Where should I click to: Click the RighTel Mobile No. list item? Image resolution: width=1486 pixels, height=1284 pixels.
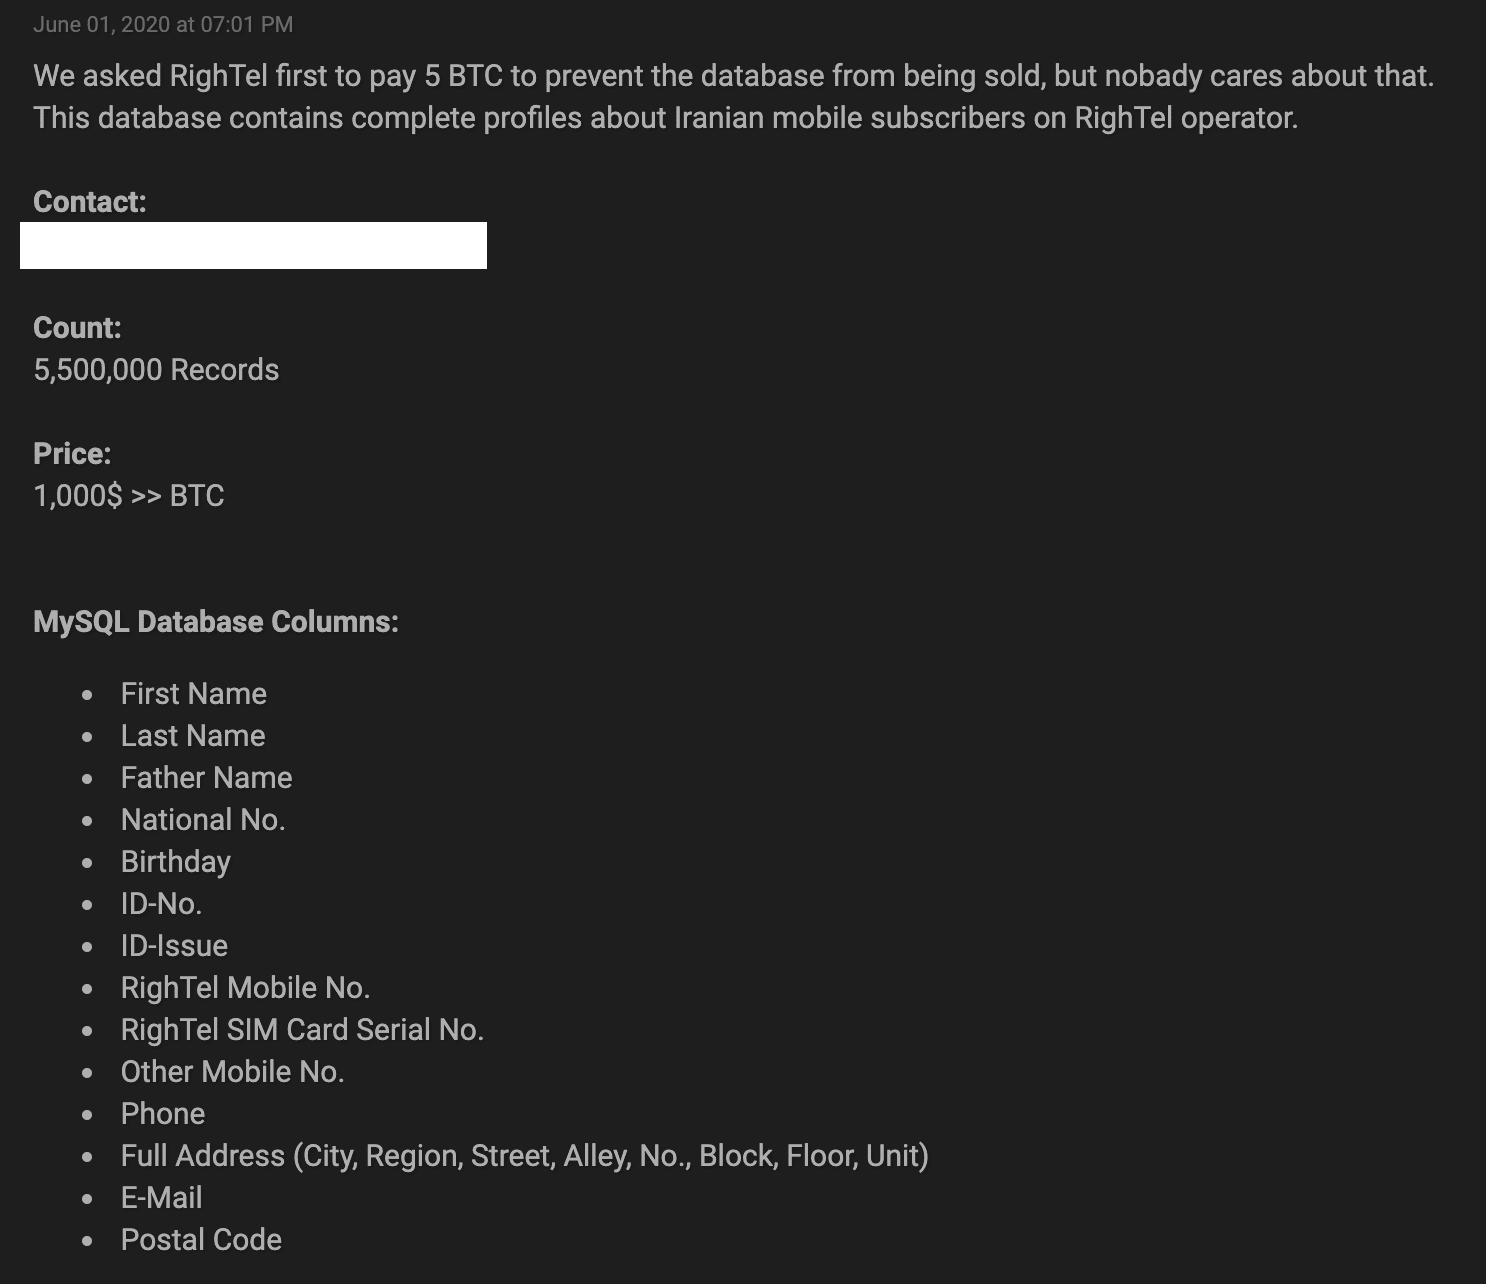pos(246,988)
